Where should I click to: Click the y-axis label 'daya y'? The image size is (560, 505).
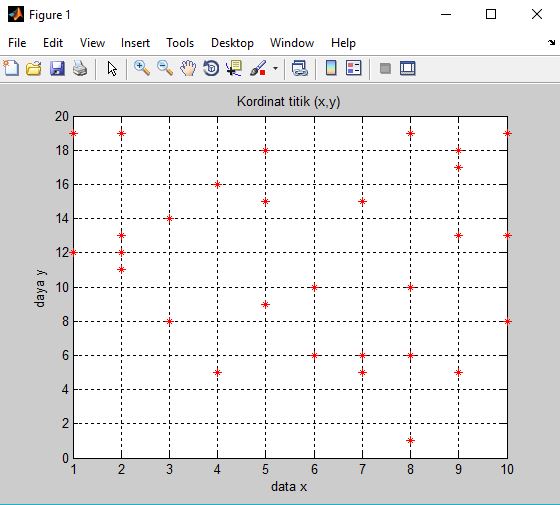(x=40, y=288)
